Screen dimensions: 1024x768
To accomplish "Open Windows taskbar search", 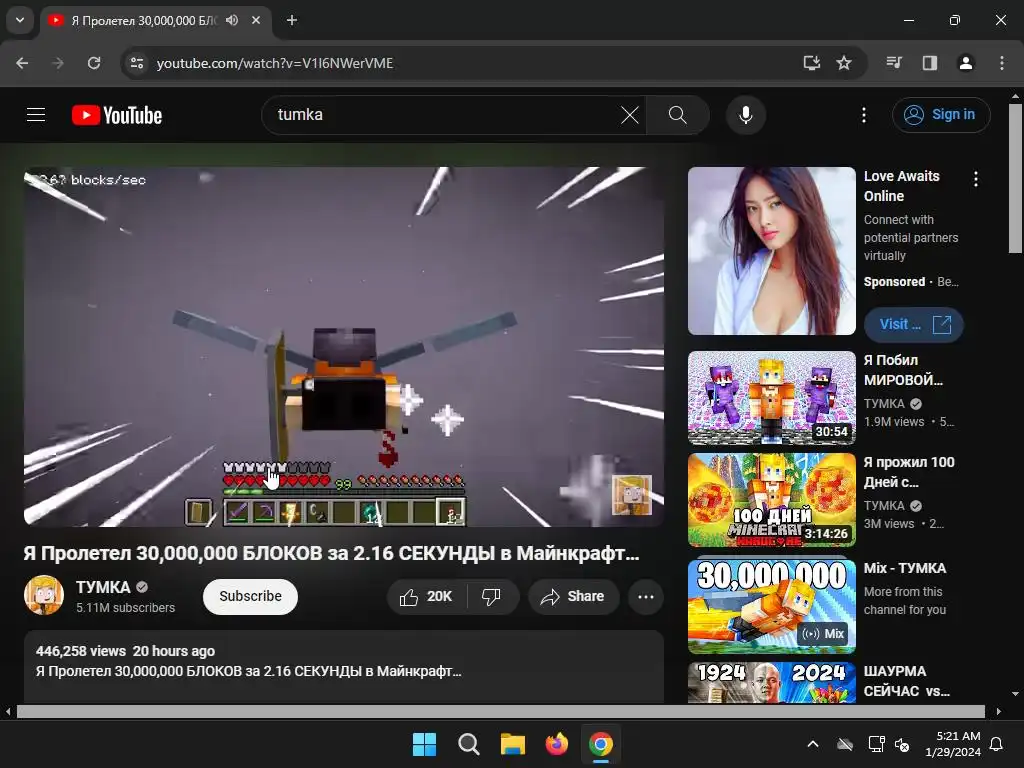I will click(468, 744).
